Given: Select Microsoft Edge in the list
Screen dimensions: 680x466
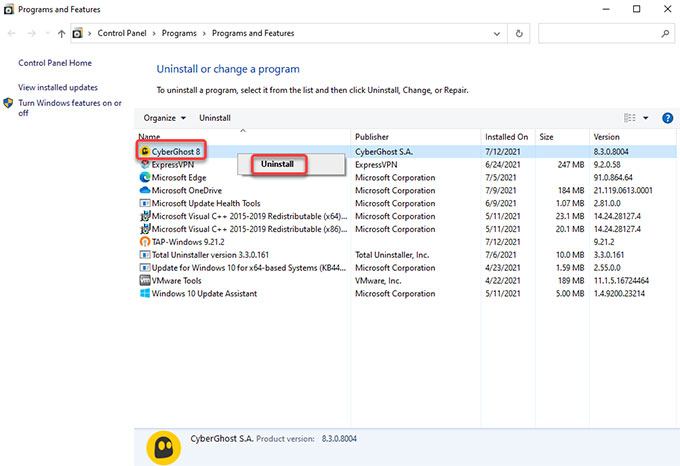Looking at the screenshot, I should [179, 178].
